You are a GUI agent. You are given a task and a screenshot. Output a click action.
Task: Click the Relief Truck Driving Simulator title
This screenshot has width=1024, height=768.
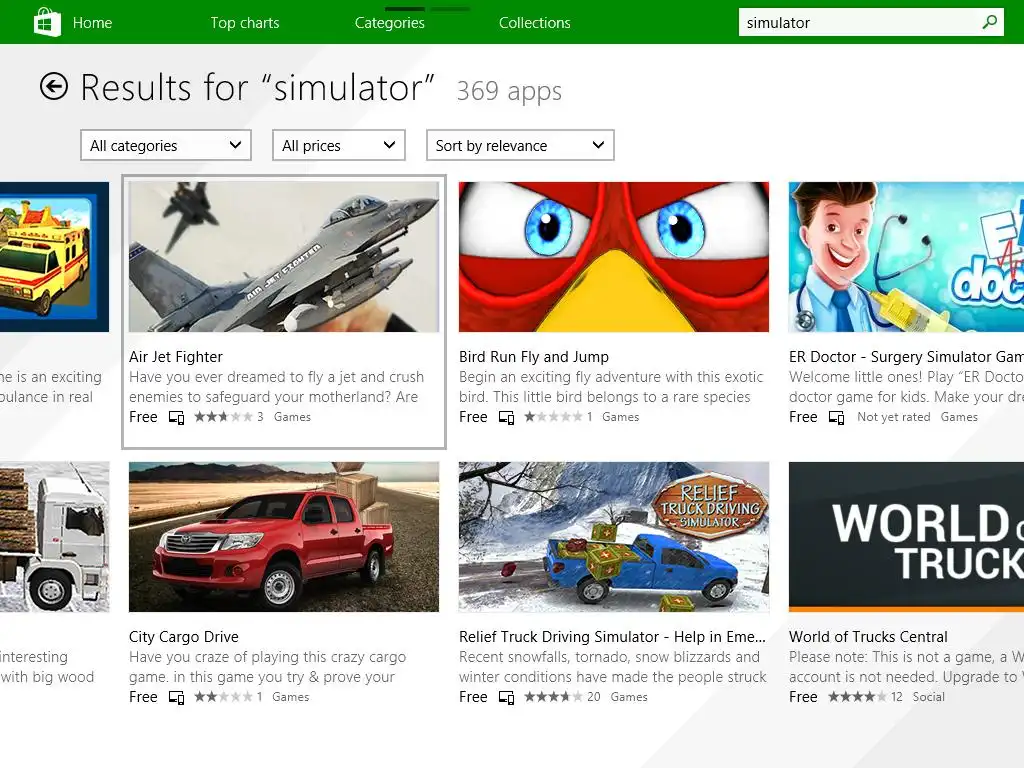point(612,637)
